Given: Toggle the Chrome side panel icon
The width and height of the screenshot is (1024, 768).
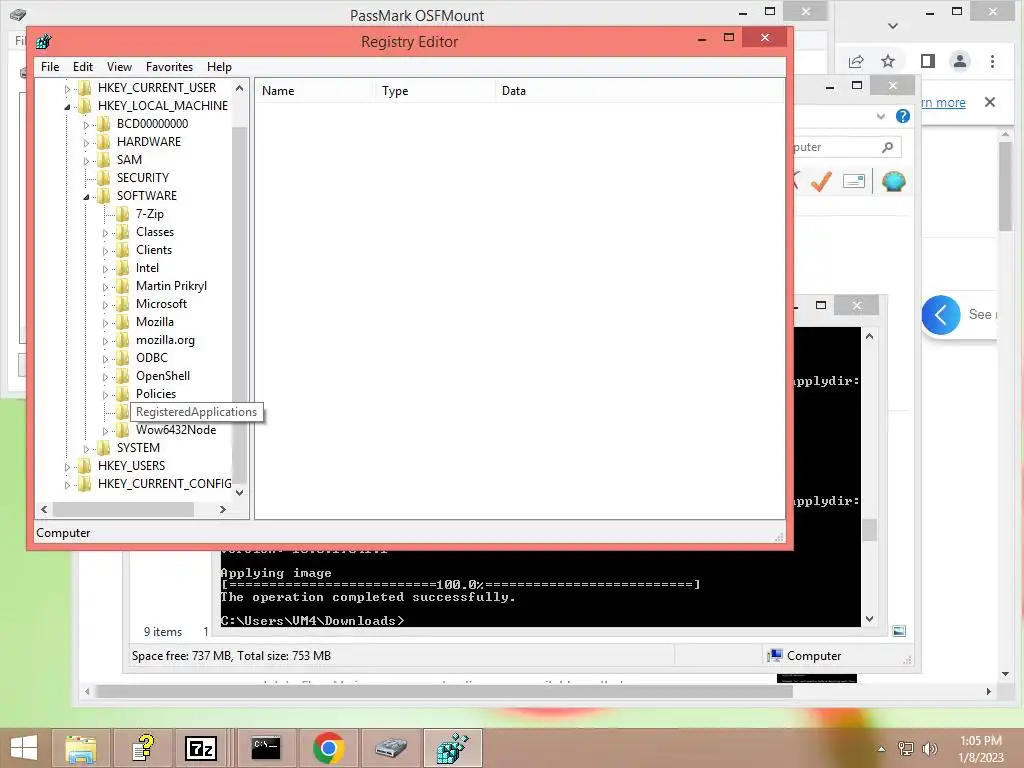Looking at the screenshot, I should pyautogui.click(x=927, y=61).
